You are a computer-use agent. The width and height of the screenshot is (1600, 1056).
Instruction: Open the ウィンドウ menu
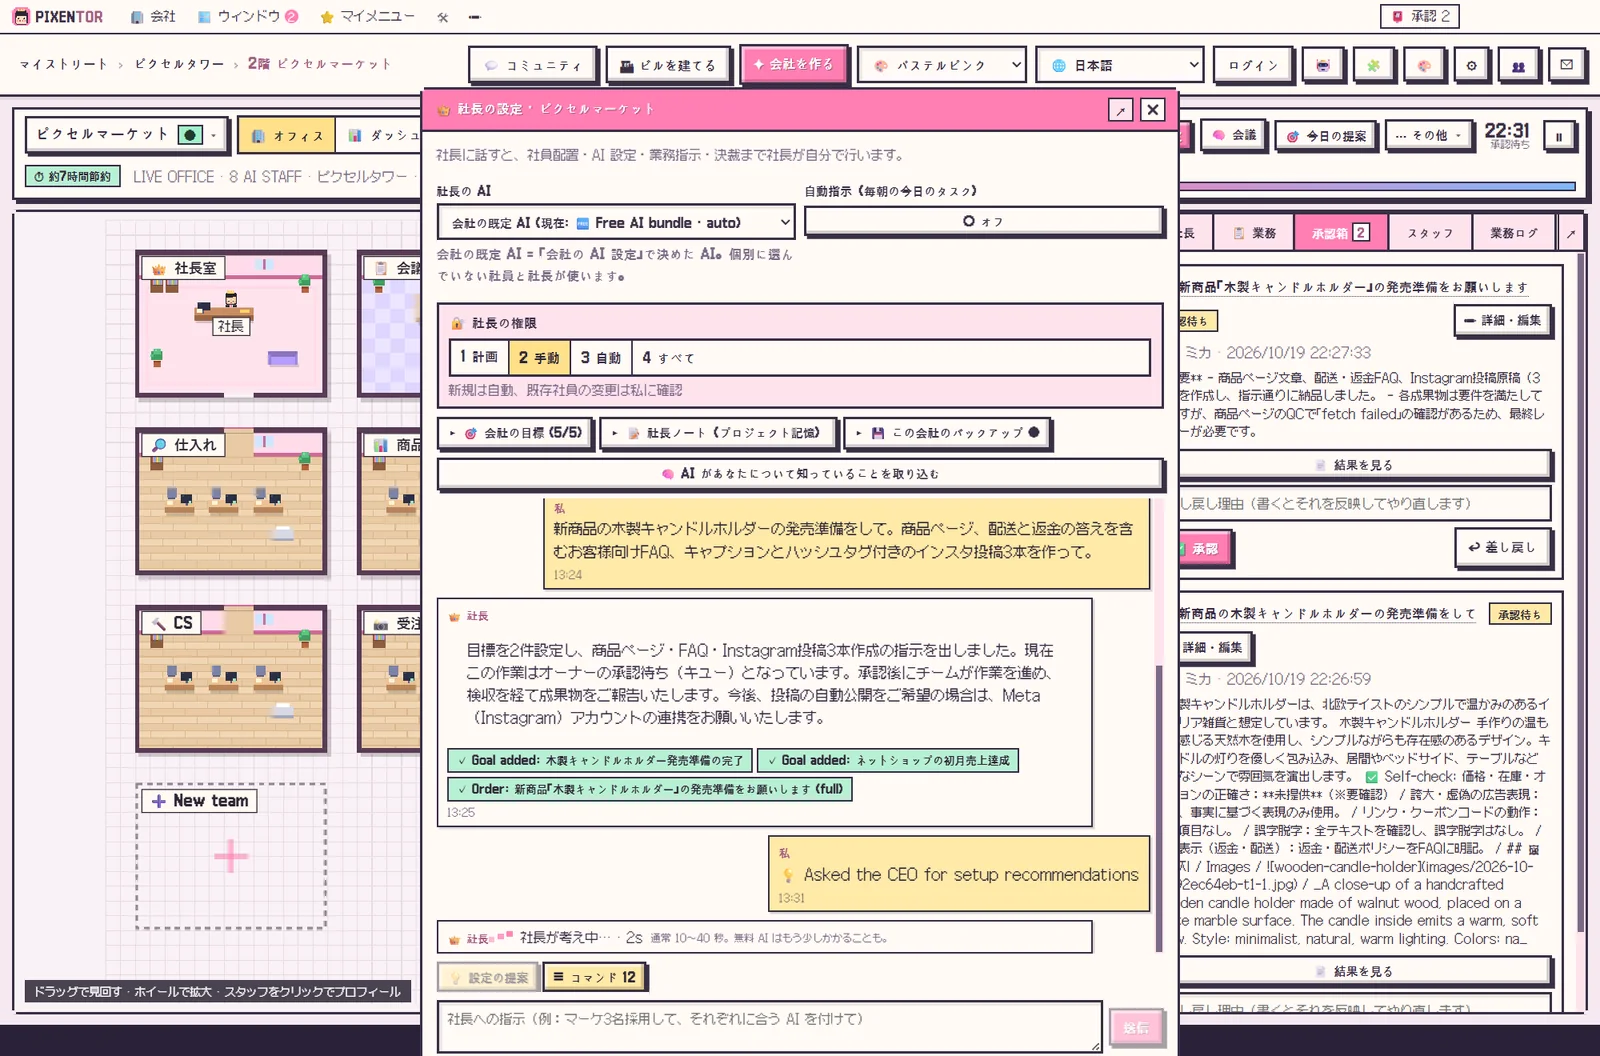(248, 17)
